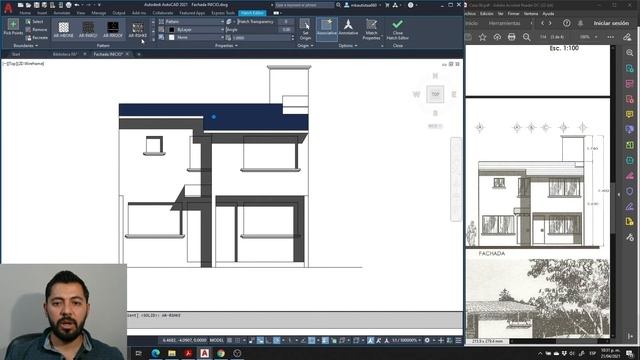This screenshot has width=640, height=360.
Task: Click Close Hatch Editor
Action: pyautogui.click(x=398, y=29)
